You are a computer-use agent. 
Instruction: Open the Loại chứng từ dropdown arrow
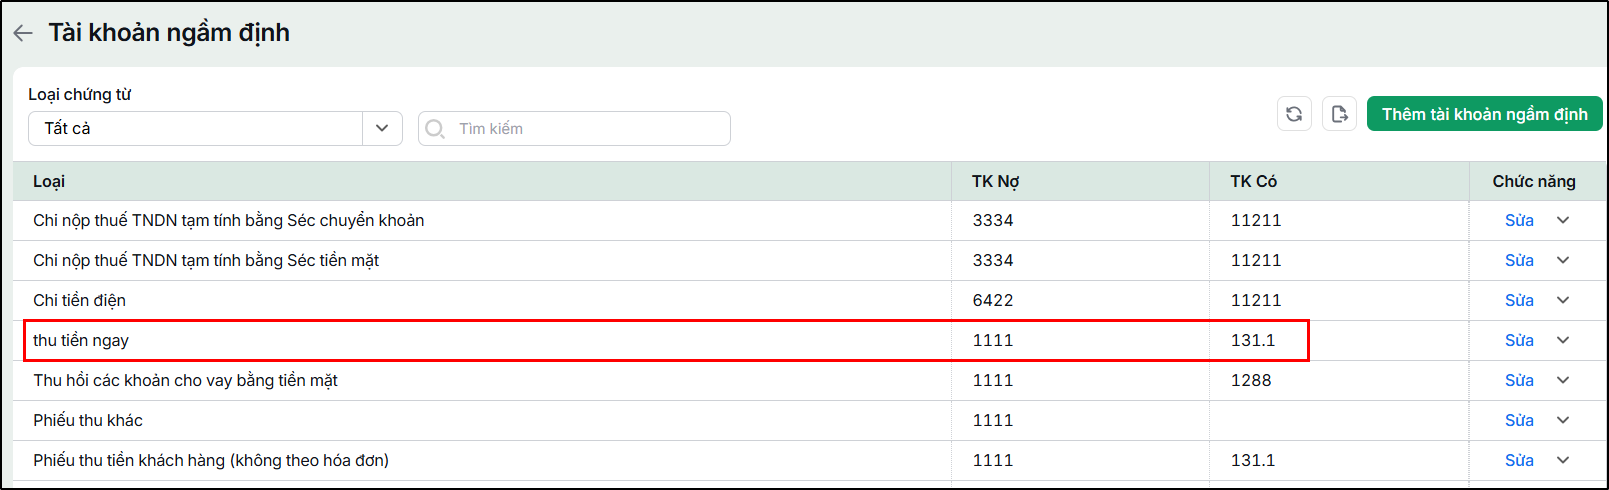pyautogui.click(x=382, y=128)
